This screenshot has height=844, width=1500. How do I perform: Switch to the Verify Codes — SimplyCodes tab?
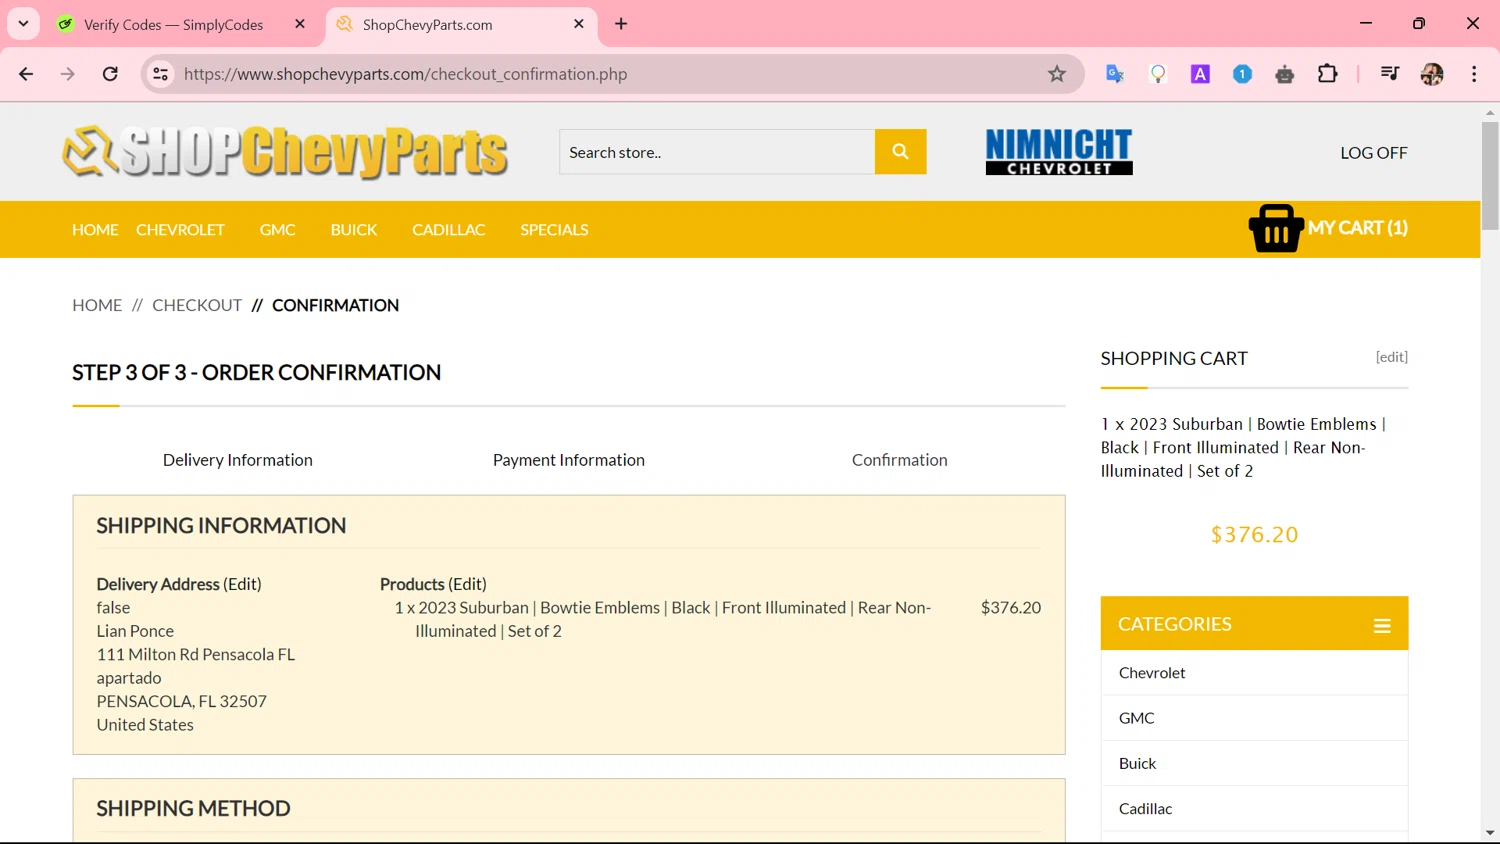(174, 25)
